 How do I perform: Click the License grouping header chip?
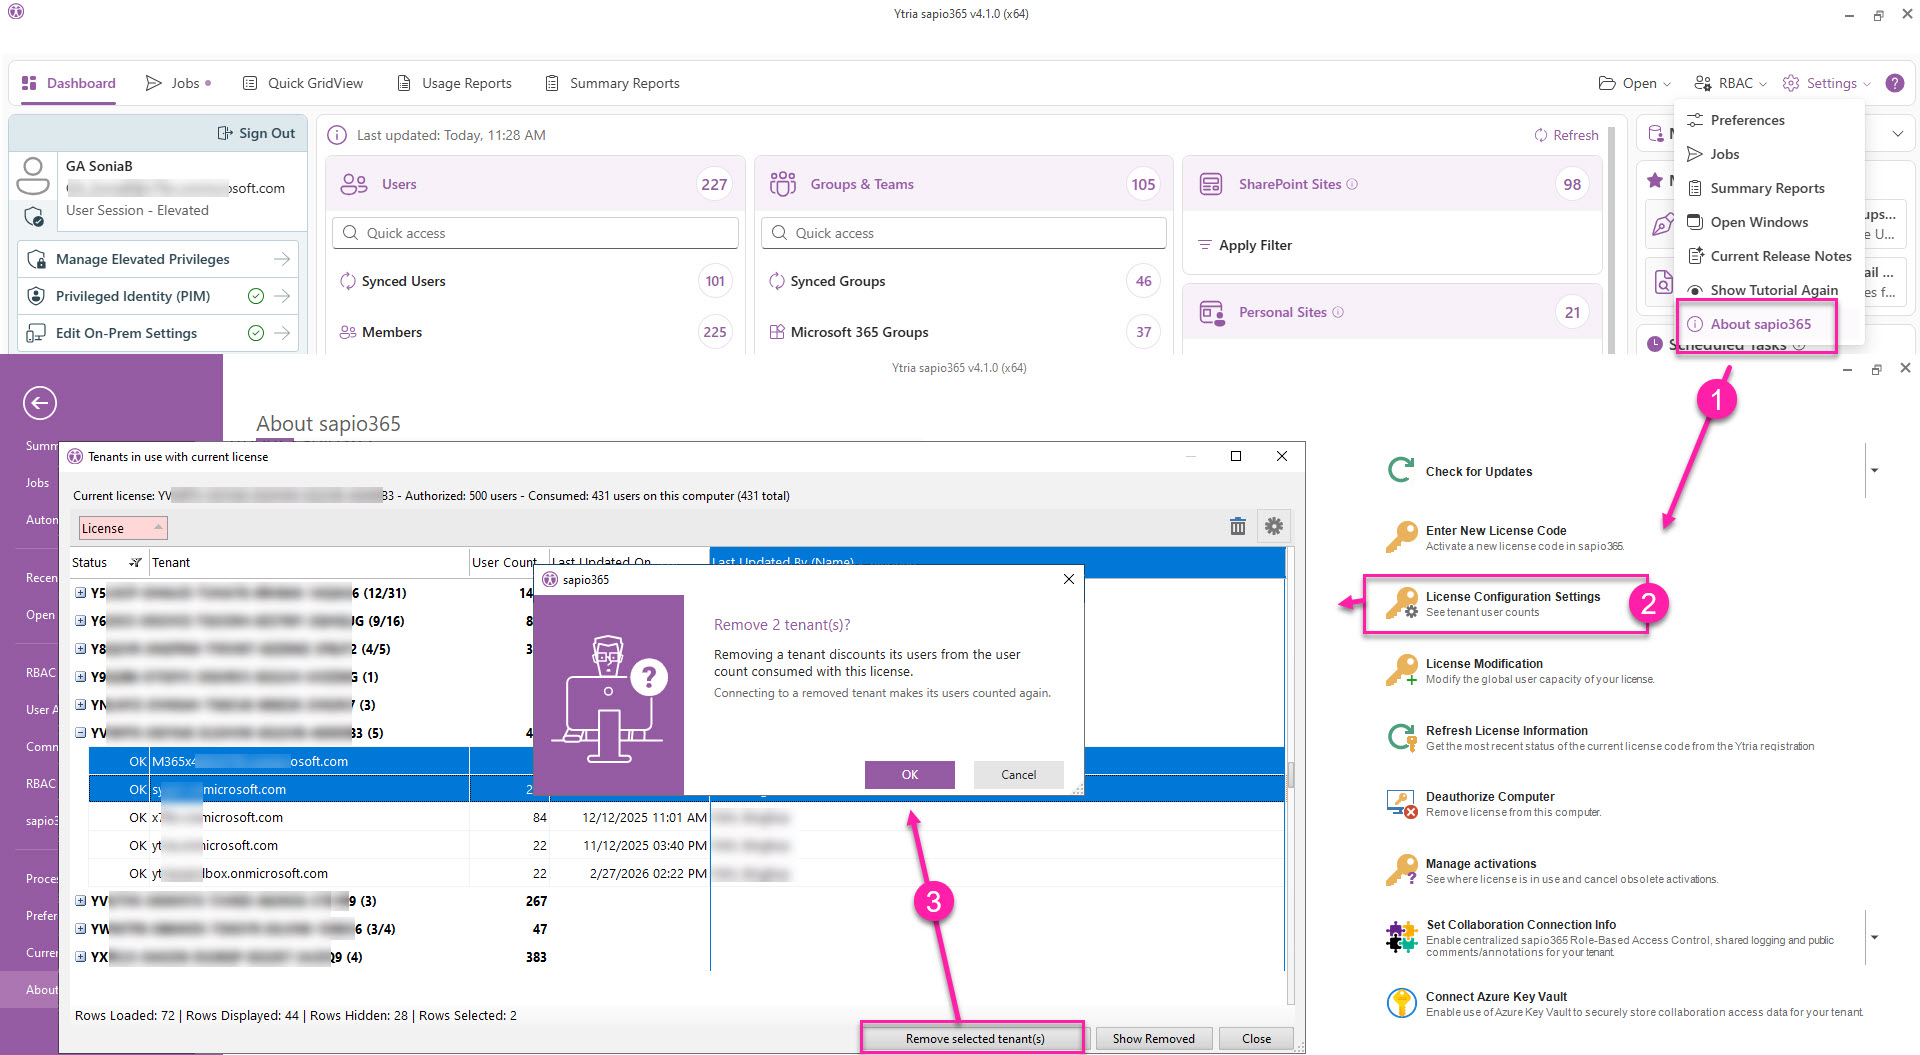(x=123, y=528)
